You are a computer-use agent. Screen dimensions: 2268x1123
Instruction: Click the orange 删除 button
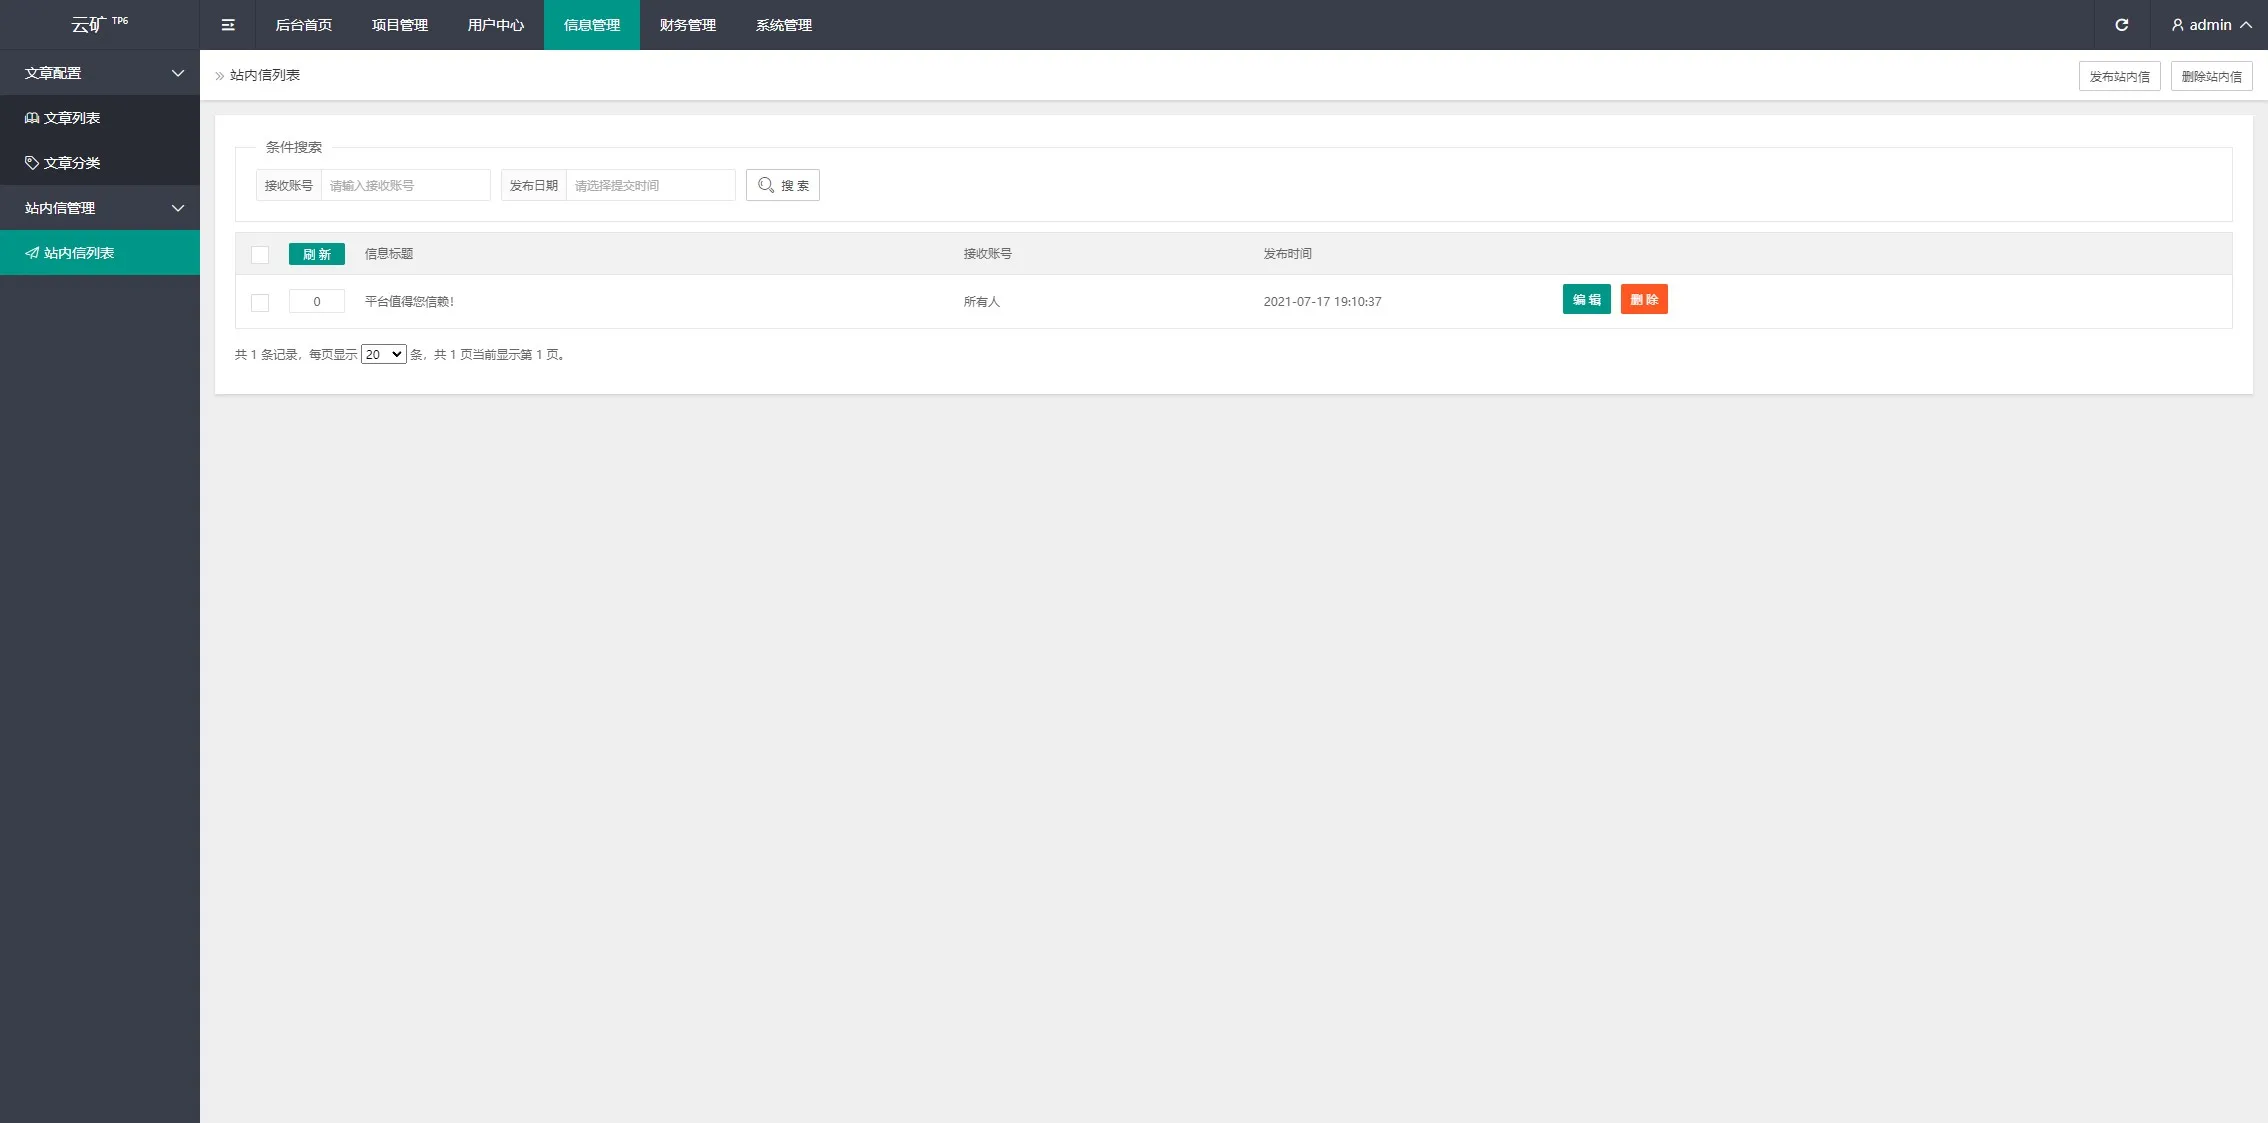[x=1643, y=300]
